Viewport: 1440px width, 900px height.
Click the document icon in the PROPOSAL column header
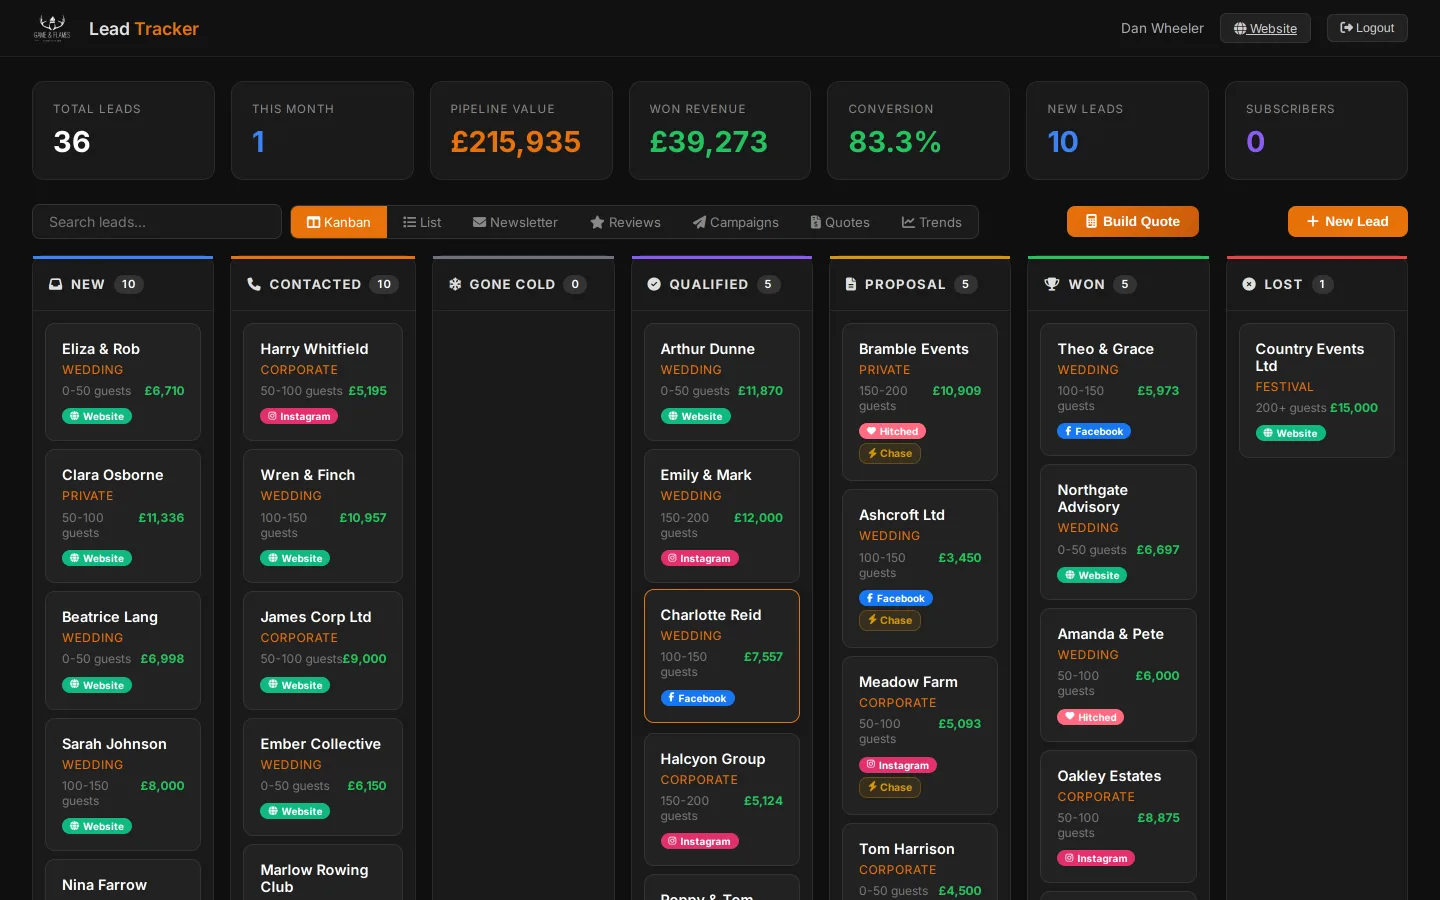click(x=851, y=284)
